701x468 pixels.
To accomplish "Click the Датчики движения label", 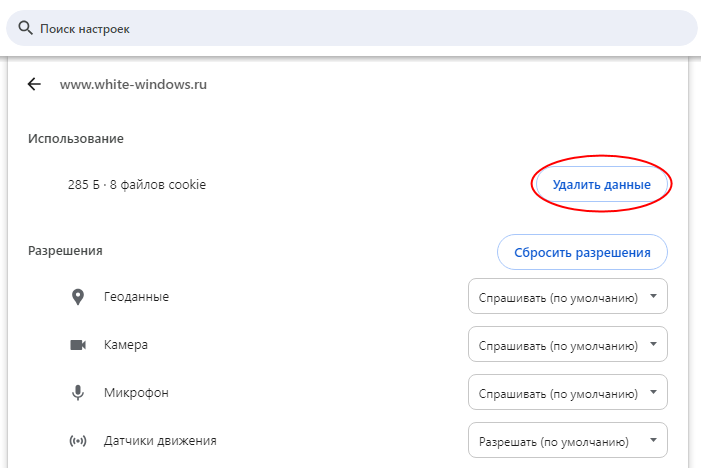I will click(x=160, y=441).
